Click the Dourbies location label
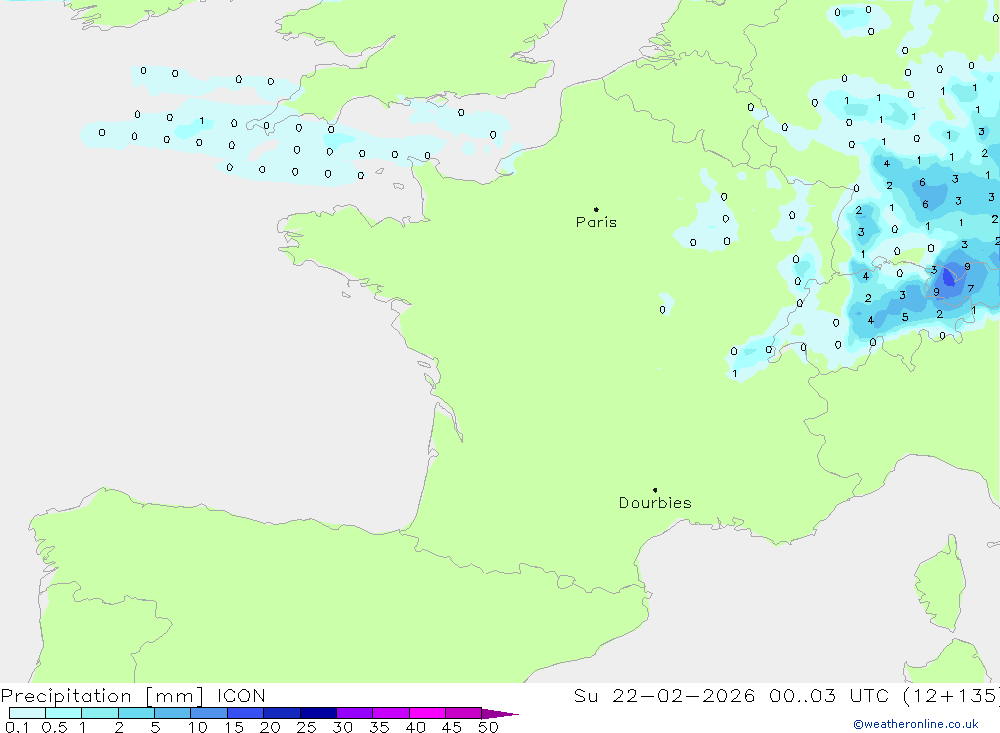This screenshot has width=1000, height=733. click(x=655, y=503)
